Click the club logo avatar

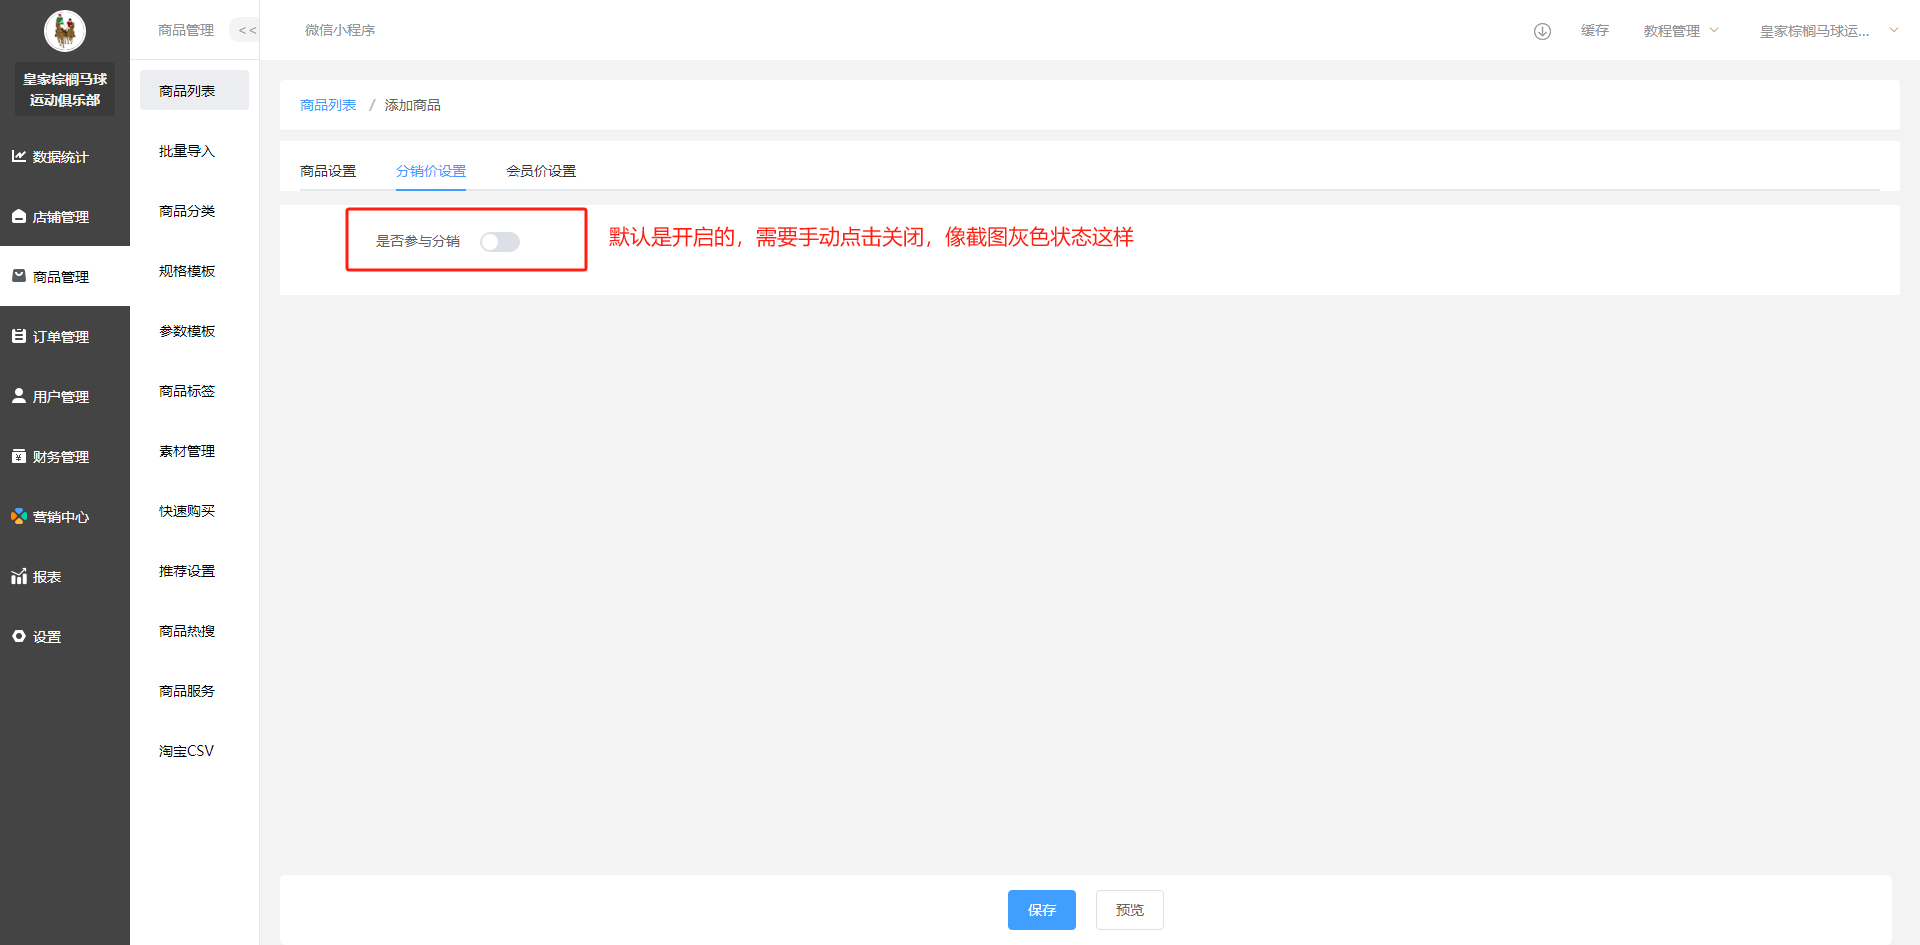[x=65, y=31]
